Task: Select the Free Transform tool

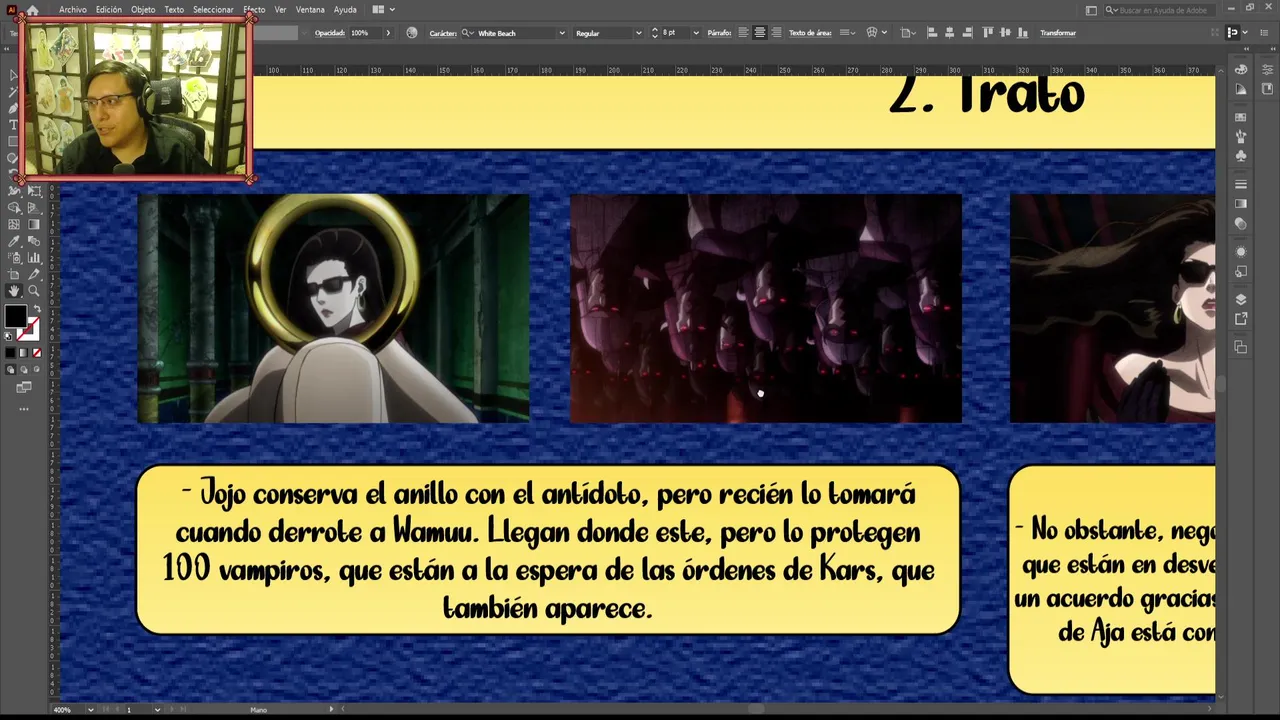Action: pyautogui.click(x=34, y=191)
